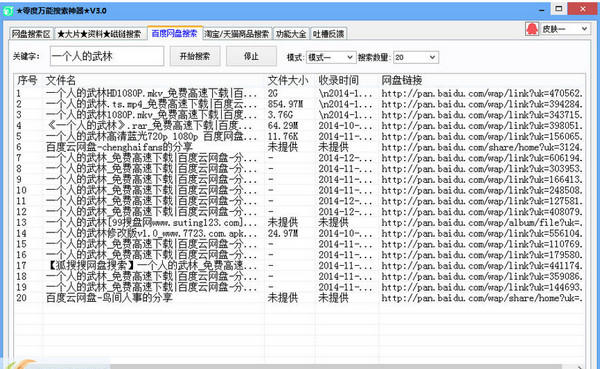Click the red QQ bell icon
The height and width of the screenshot is (369, 600).
tap(532, 29)
